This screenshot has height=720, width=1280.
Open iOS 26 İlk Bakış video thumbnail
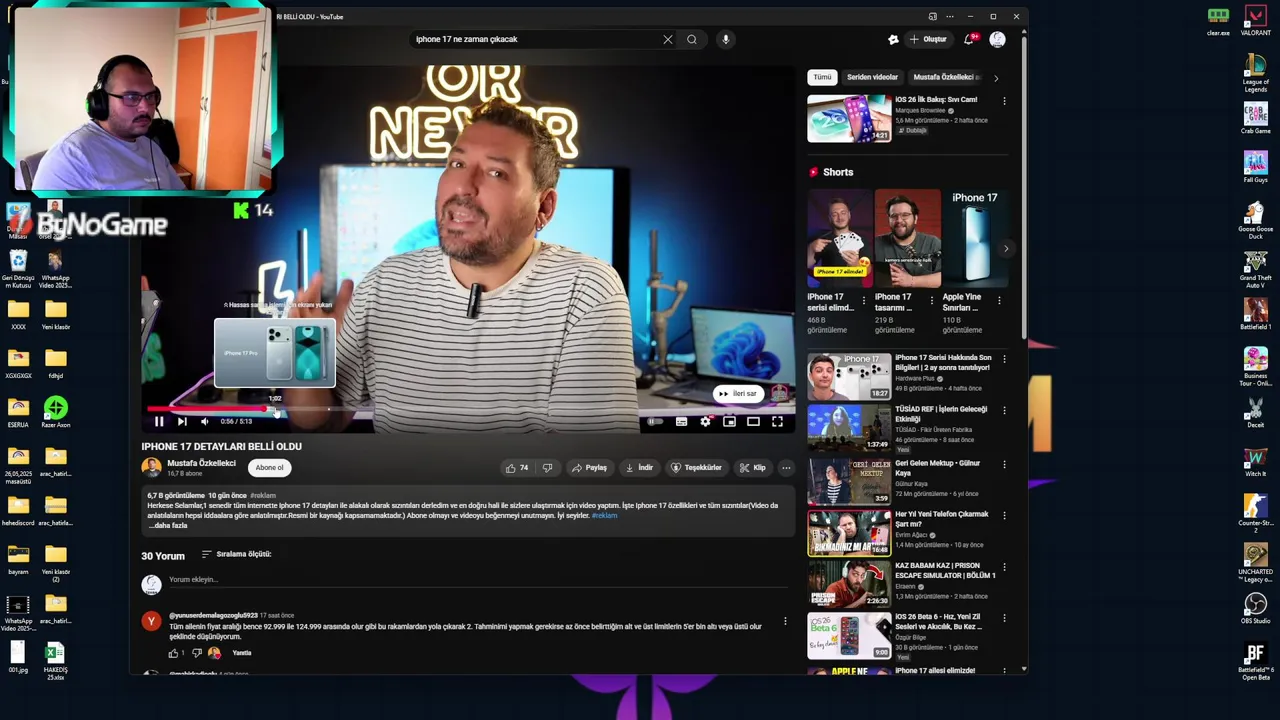(849, 118)
